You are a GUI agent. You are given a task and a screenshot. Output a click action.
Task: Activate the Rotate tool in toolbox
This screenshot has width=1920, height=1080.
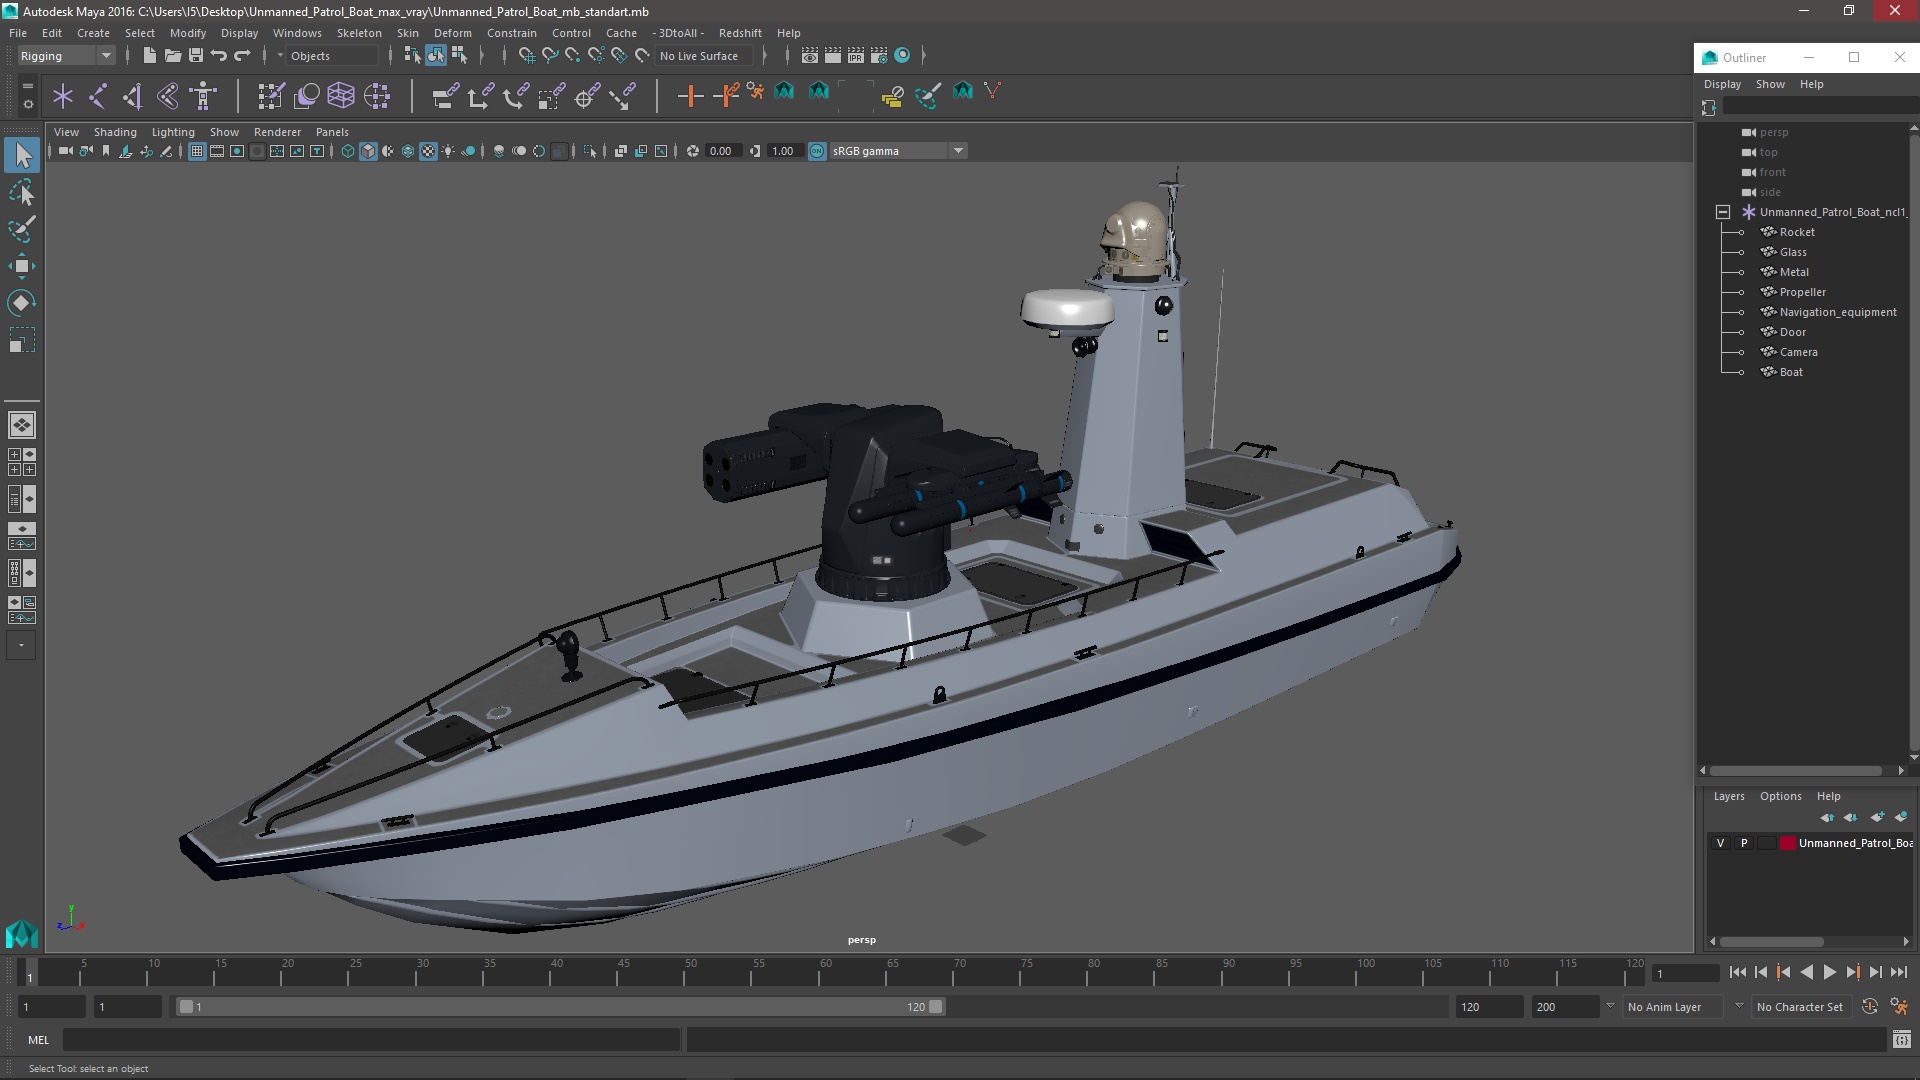tap(21, 302)
